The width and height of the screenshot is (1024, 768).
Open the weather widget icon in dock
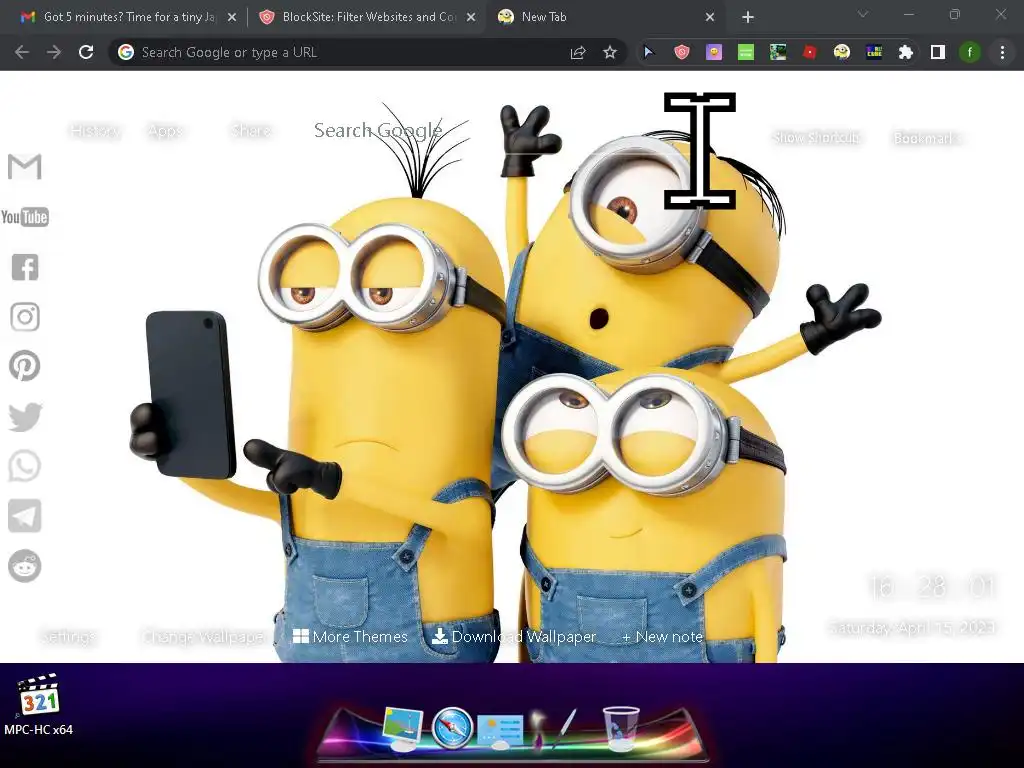(500, 731)
